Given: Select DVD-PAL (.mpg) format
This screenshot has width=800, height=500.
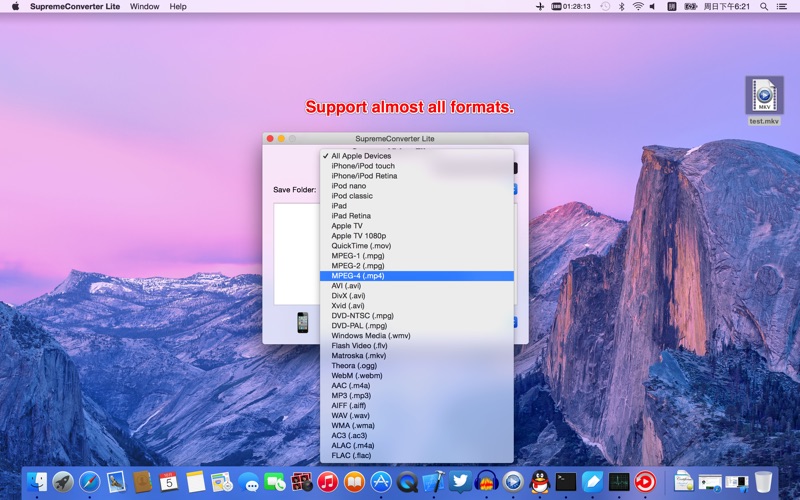Looking at the screenshot, I should pyautogui.click(x=416, y=326).
